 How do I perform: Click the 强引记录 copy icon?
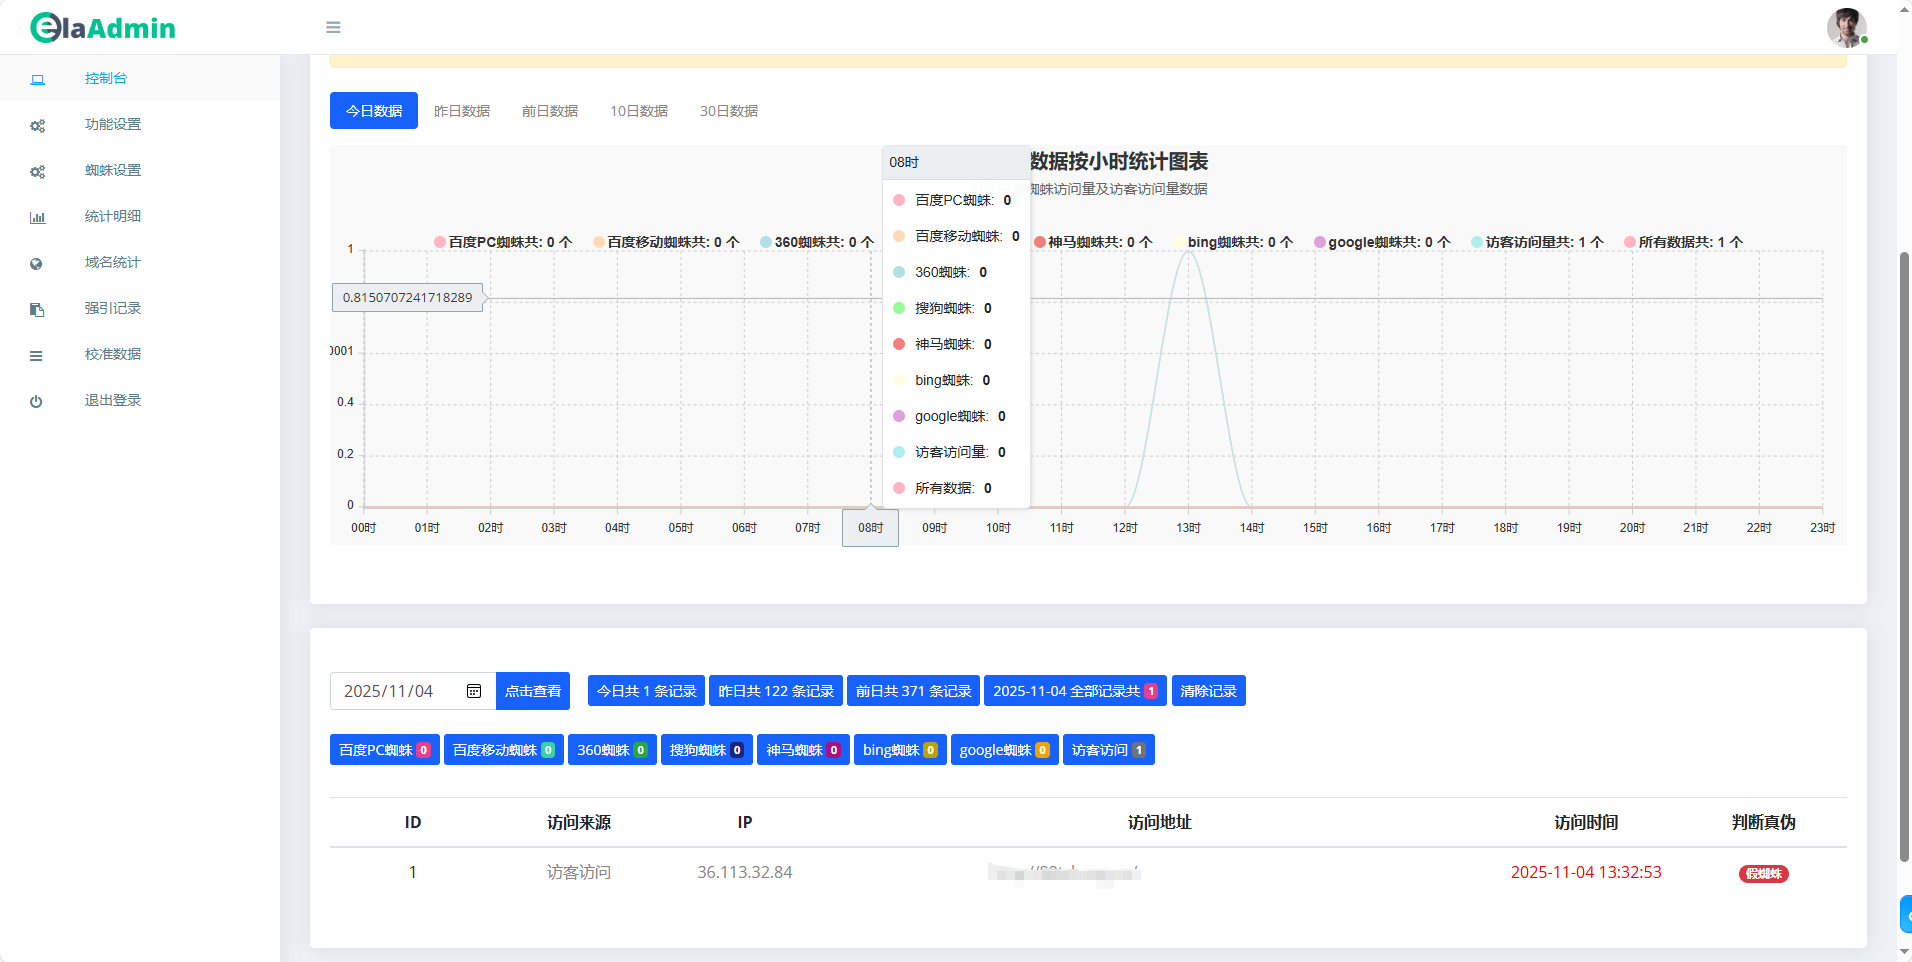coord(37,309)
